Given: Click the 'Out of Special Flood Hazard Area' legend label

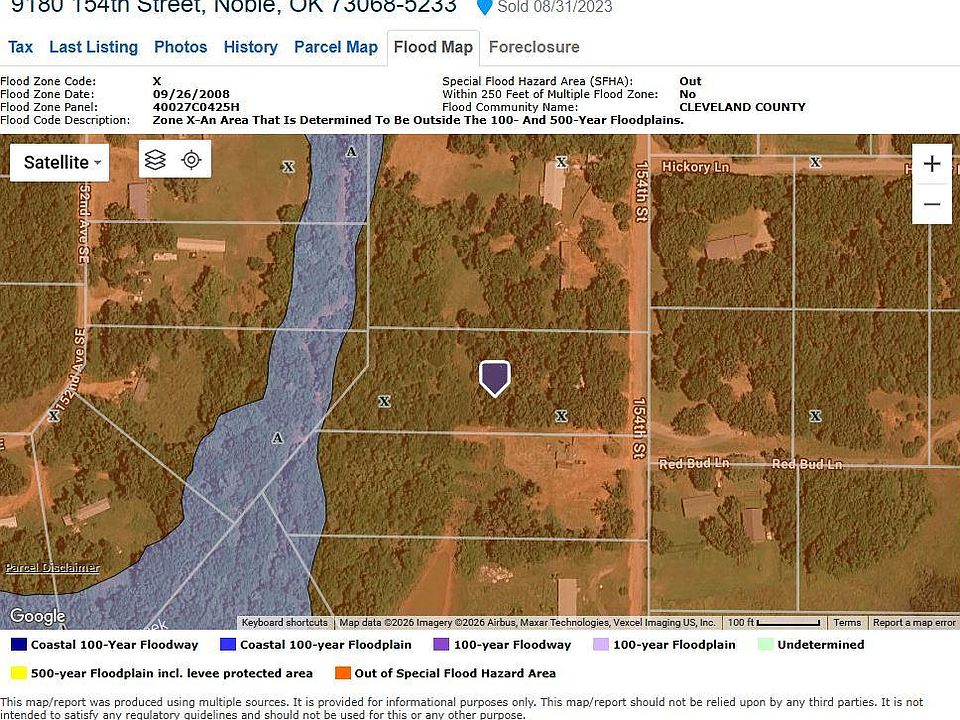Looking at the screenshot, I should pos(455,673).
